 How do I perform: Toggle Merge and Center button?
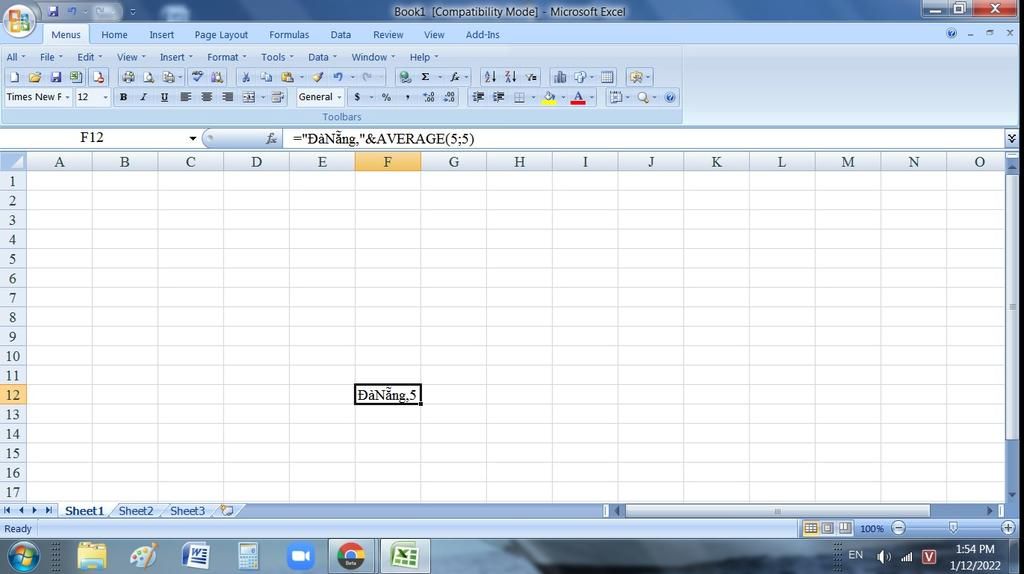click(249, 97)
